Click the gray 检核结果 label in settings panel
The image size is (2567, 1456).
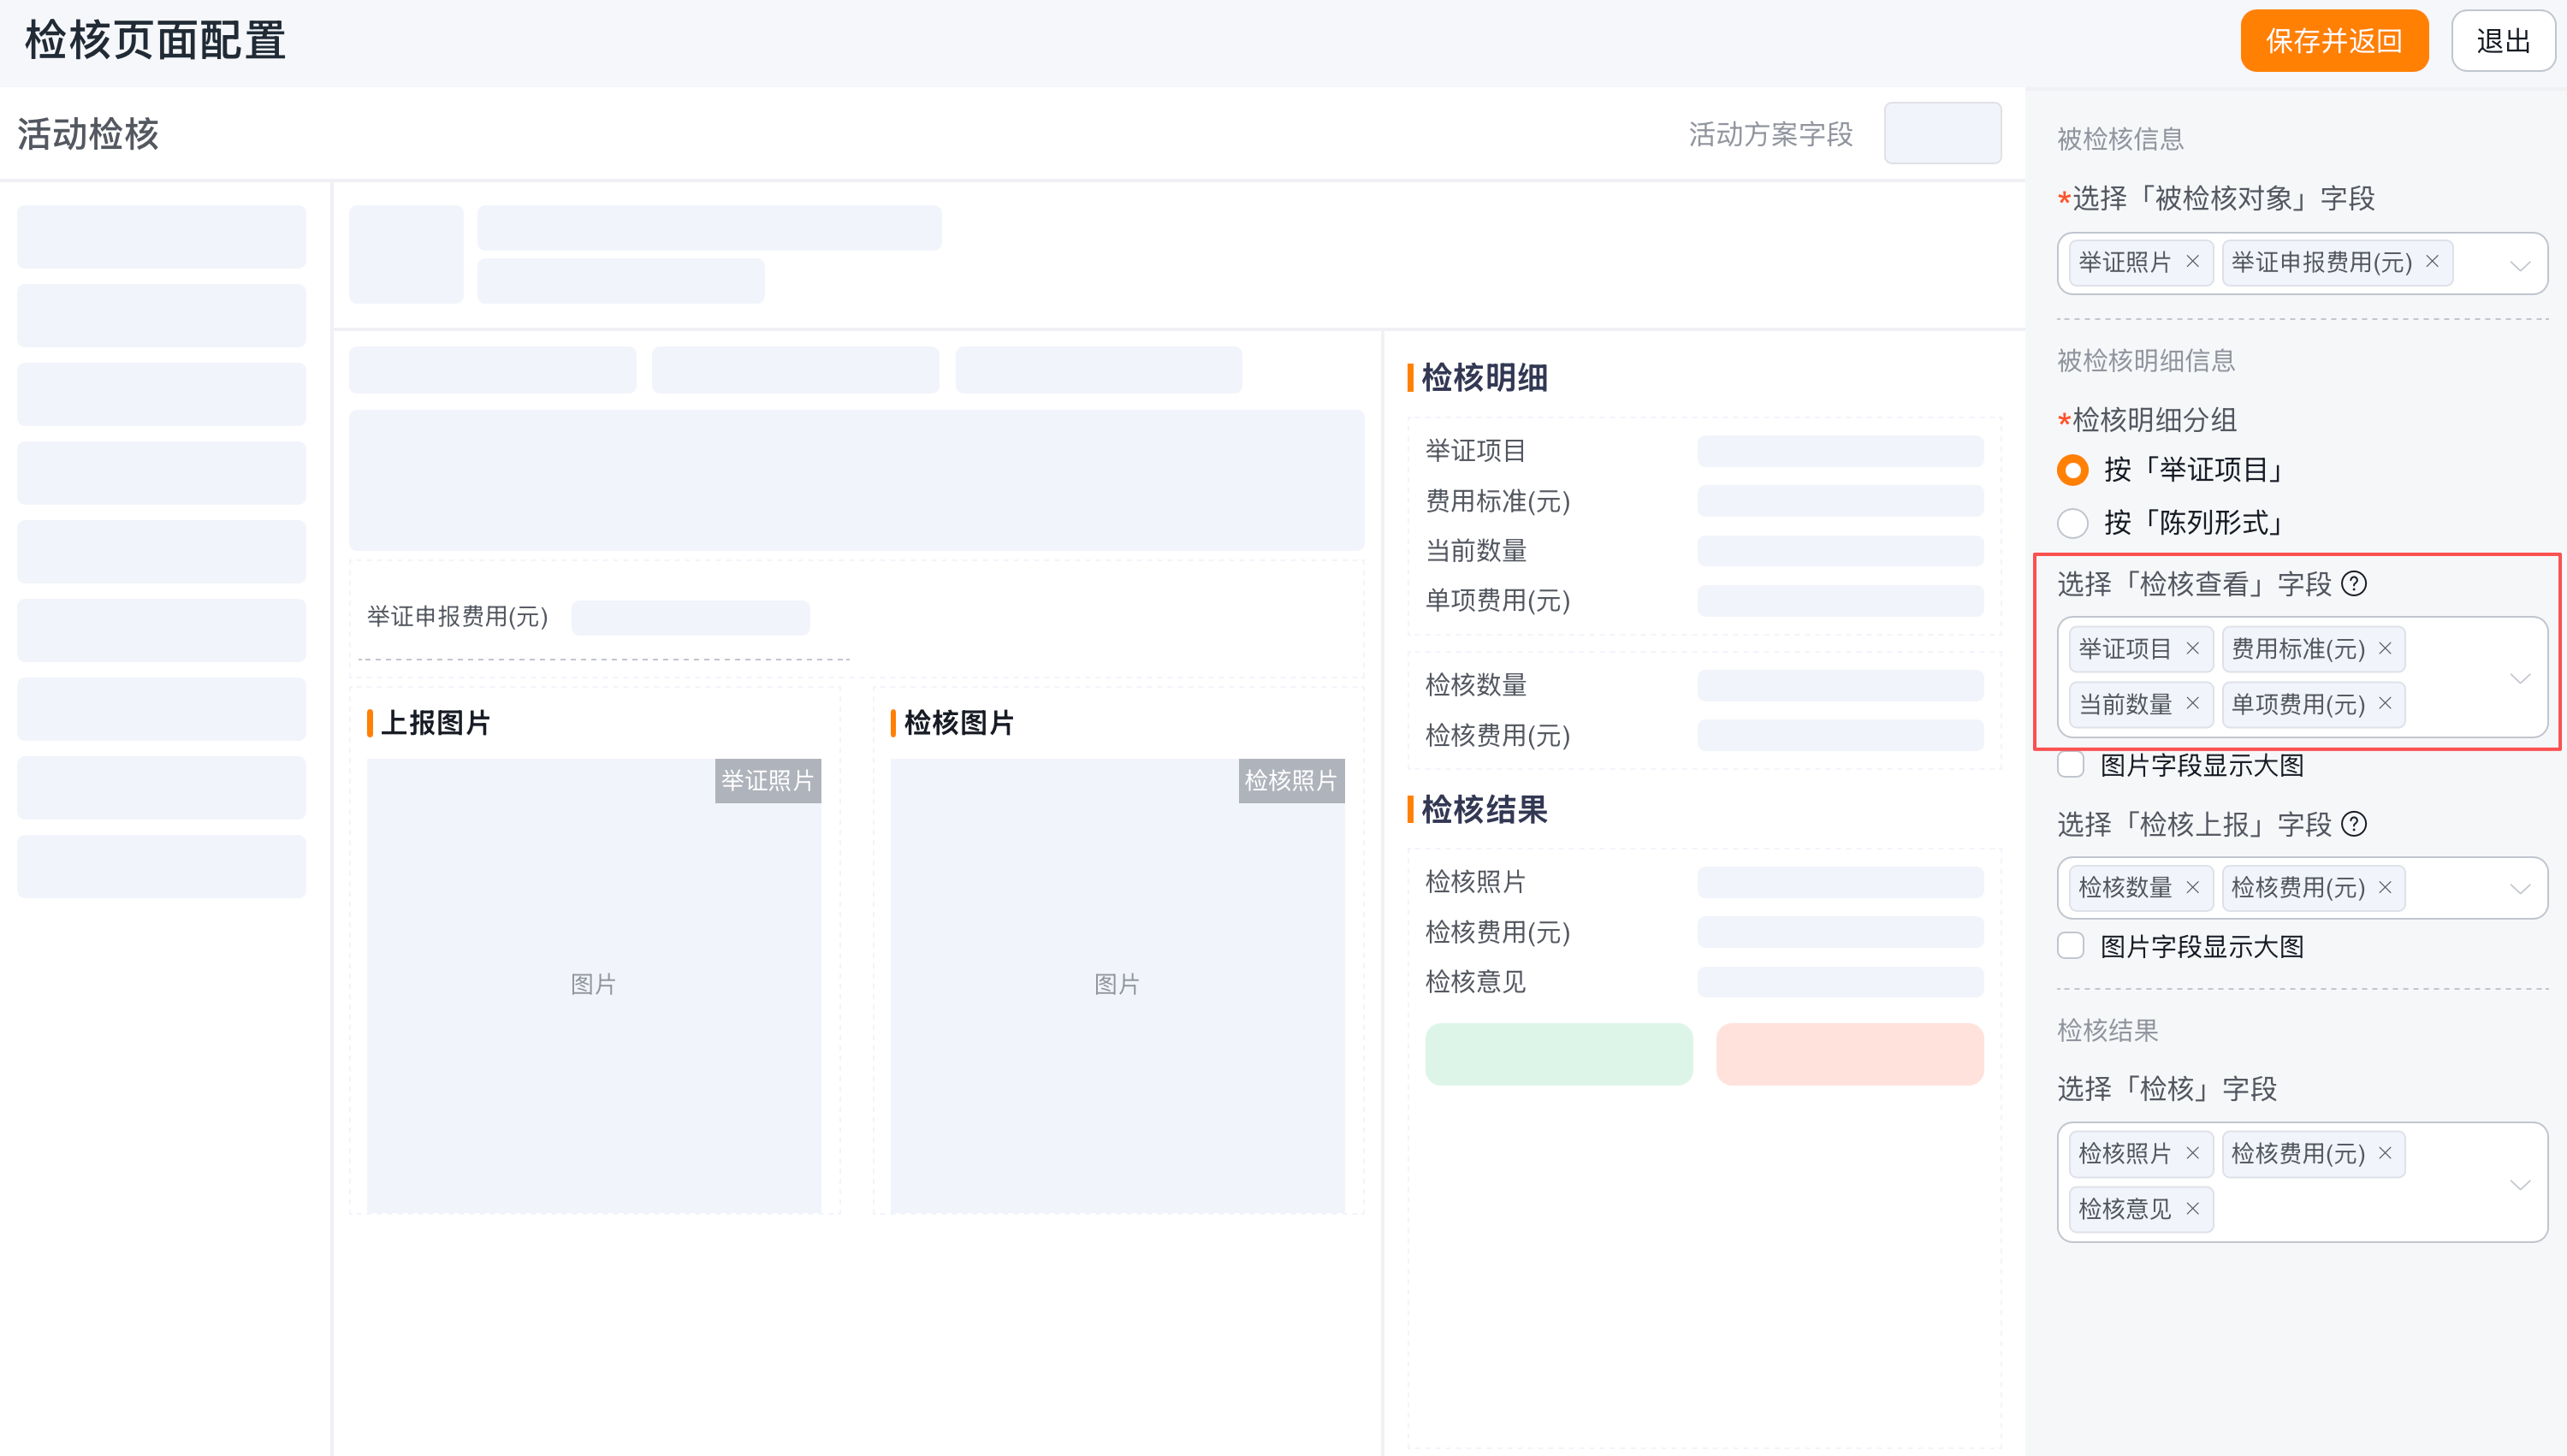coord(2107,1031)
